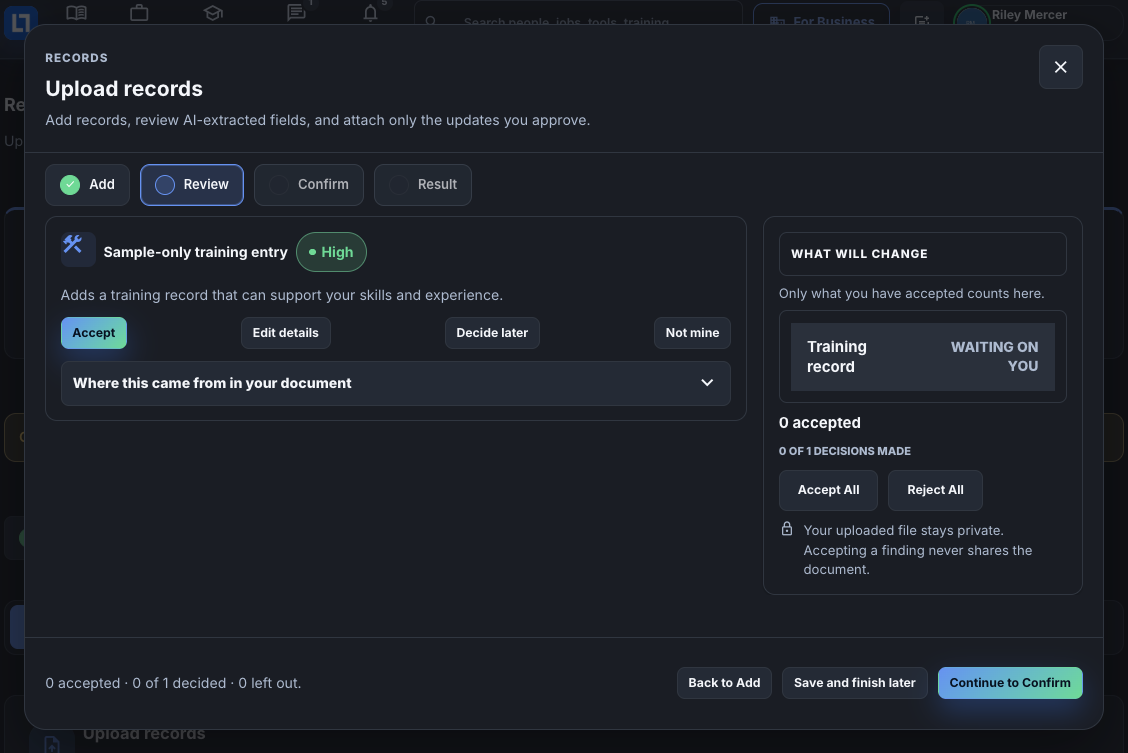Click the circle indicator on Review step
This screenshot has width=1128, height=753.
pos(165,185)
